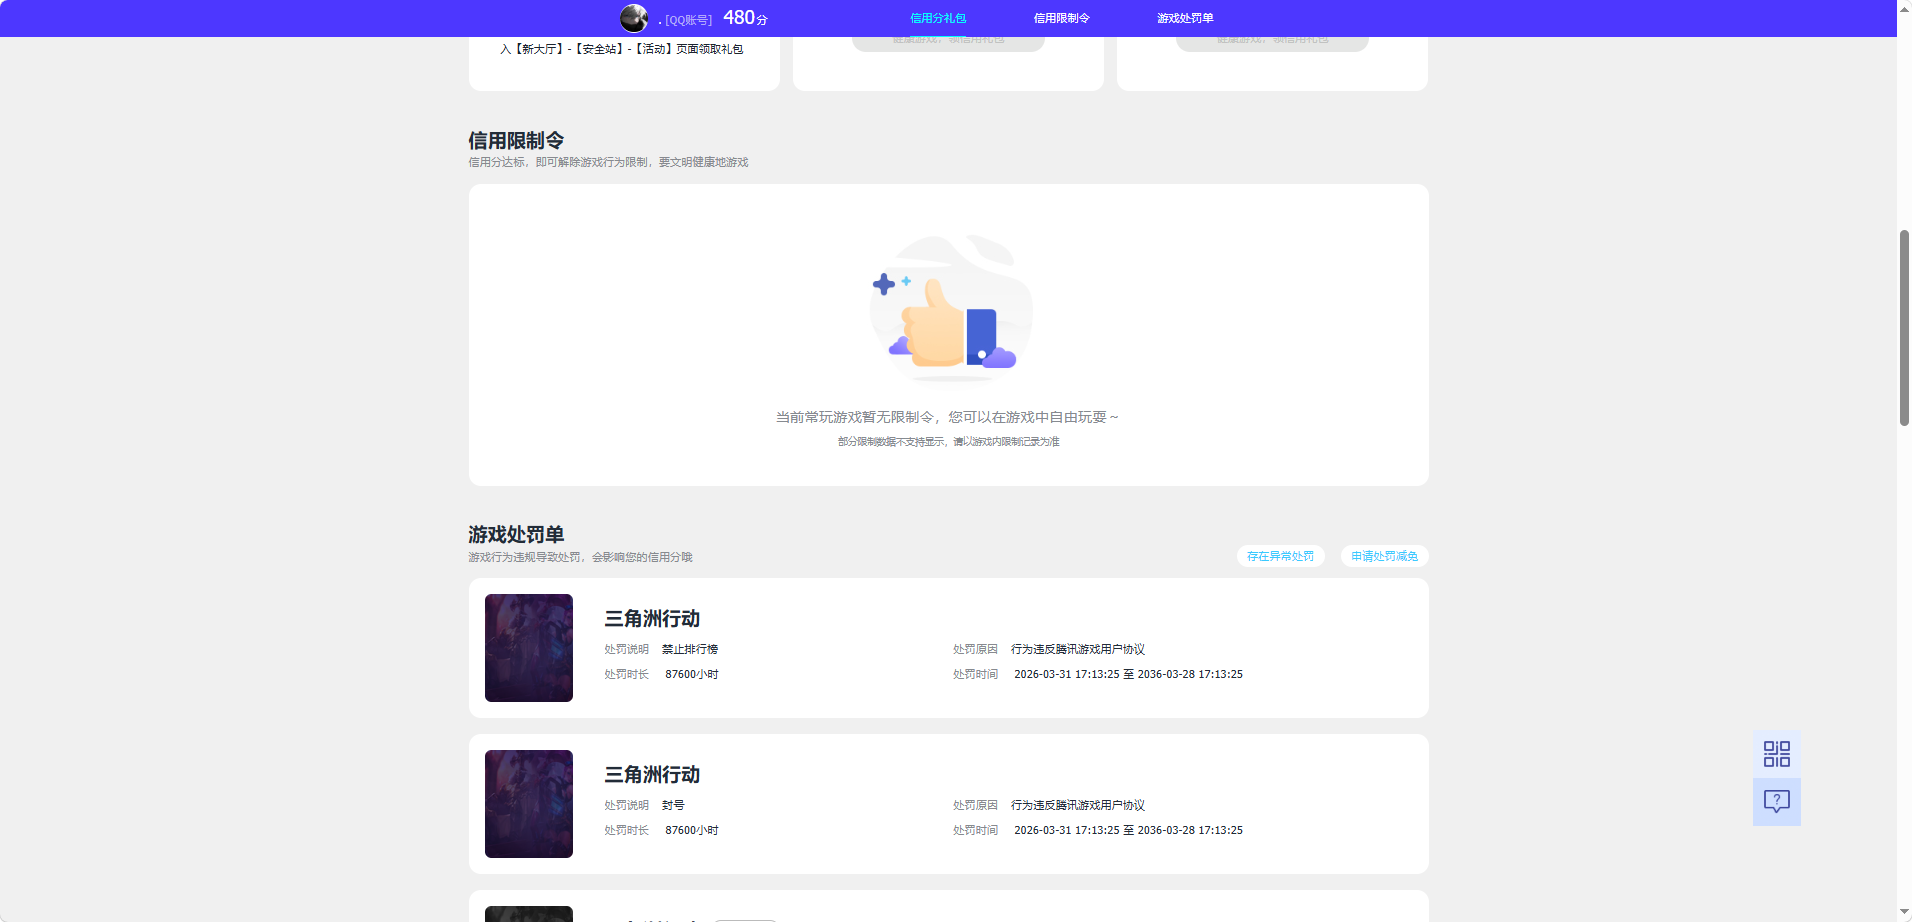Screen dimensions: 1912x922
Task: Click the scroll-up arrow at top right
Action: click(x=1904, y=8)
